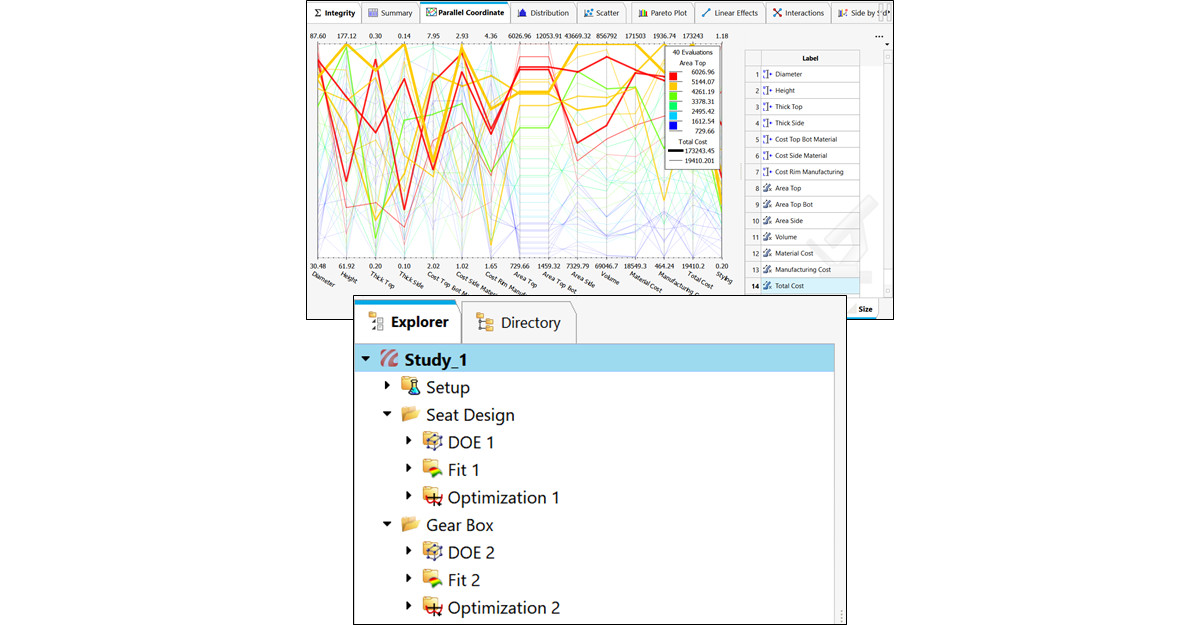Expand the DOE 1 node
Screen dimensions: 1200x625
click(x=409, y=441)
